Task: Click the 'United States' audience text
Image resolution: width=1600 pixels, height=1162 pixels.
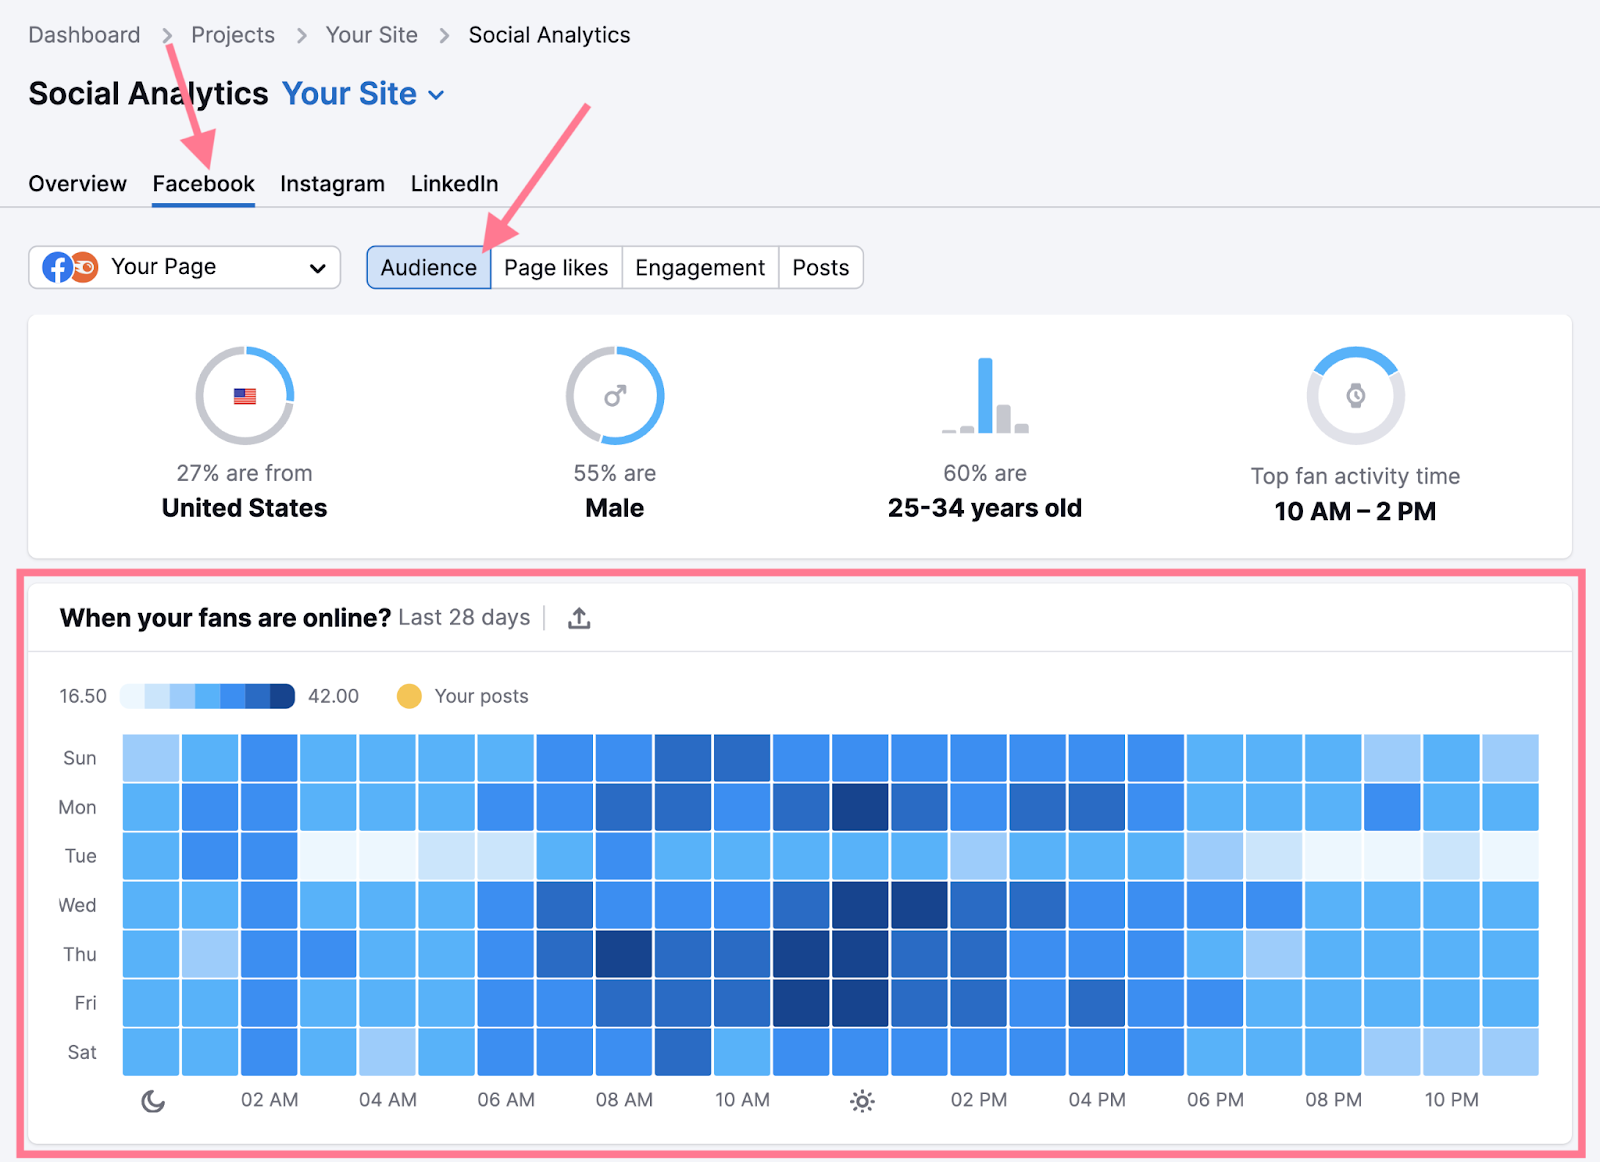Action: click(245, 508)
